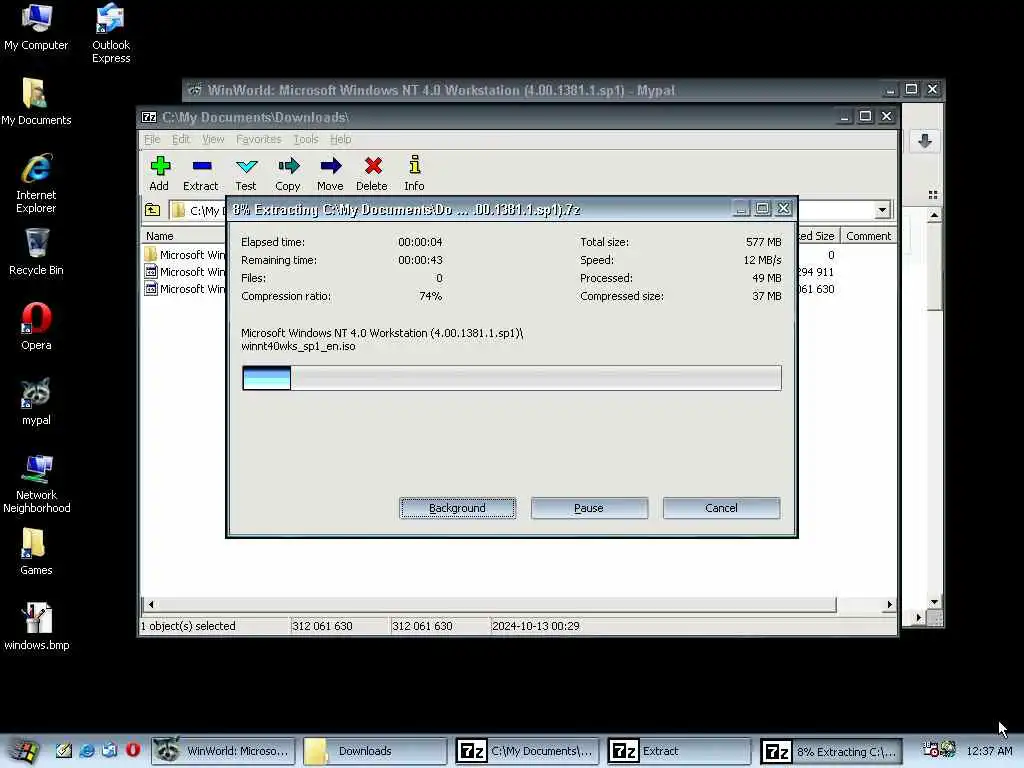Open Network Neighborhood desktop icon
The width and height of the screenshot is (1024, 768).
tap(37, 484)
